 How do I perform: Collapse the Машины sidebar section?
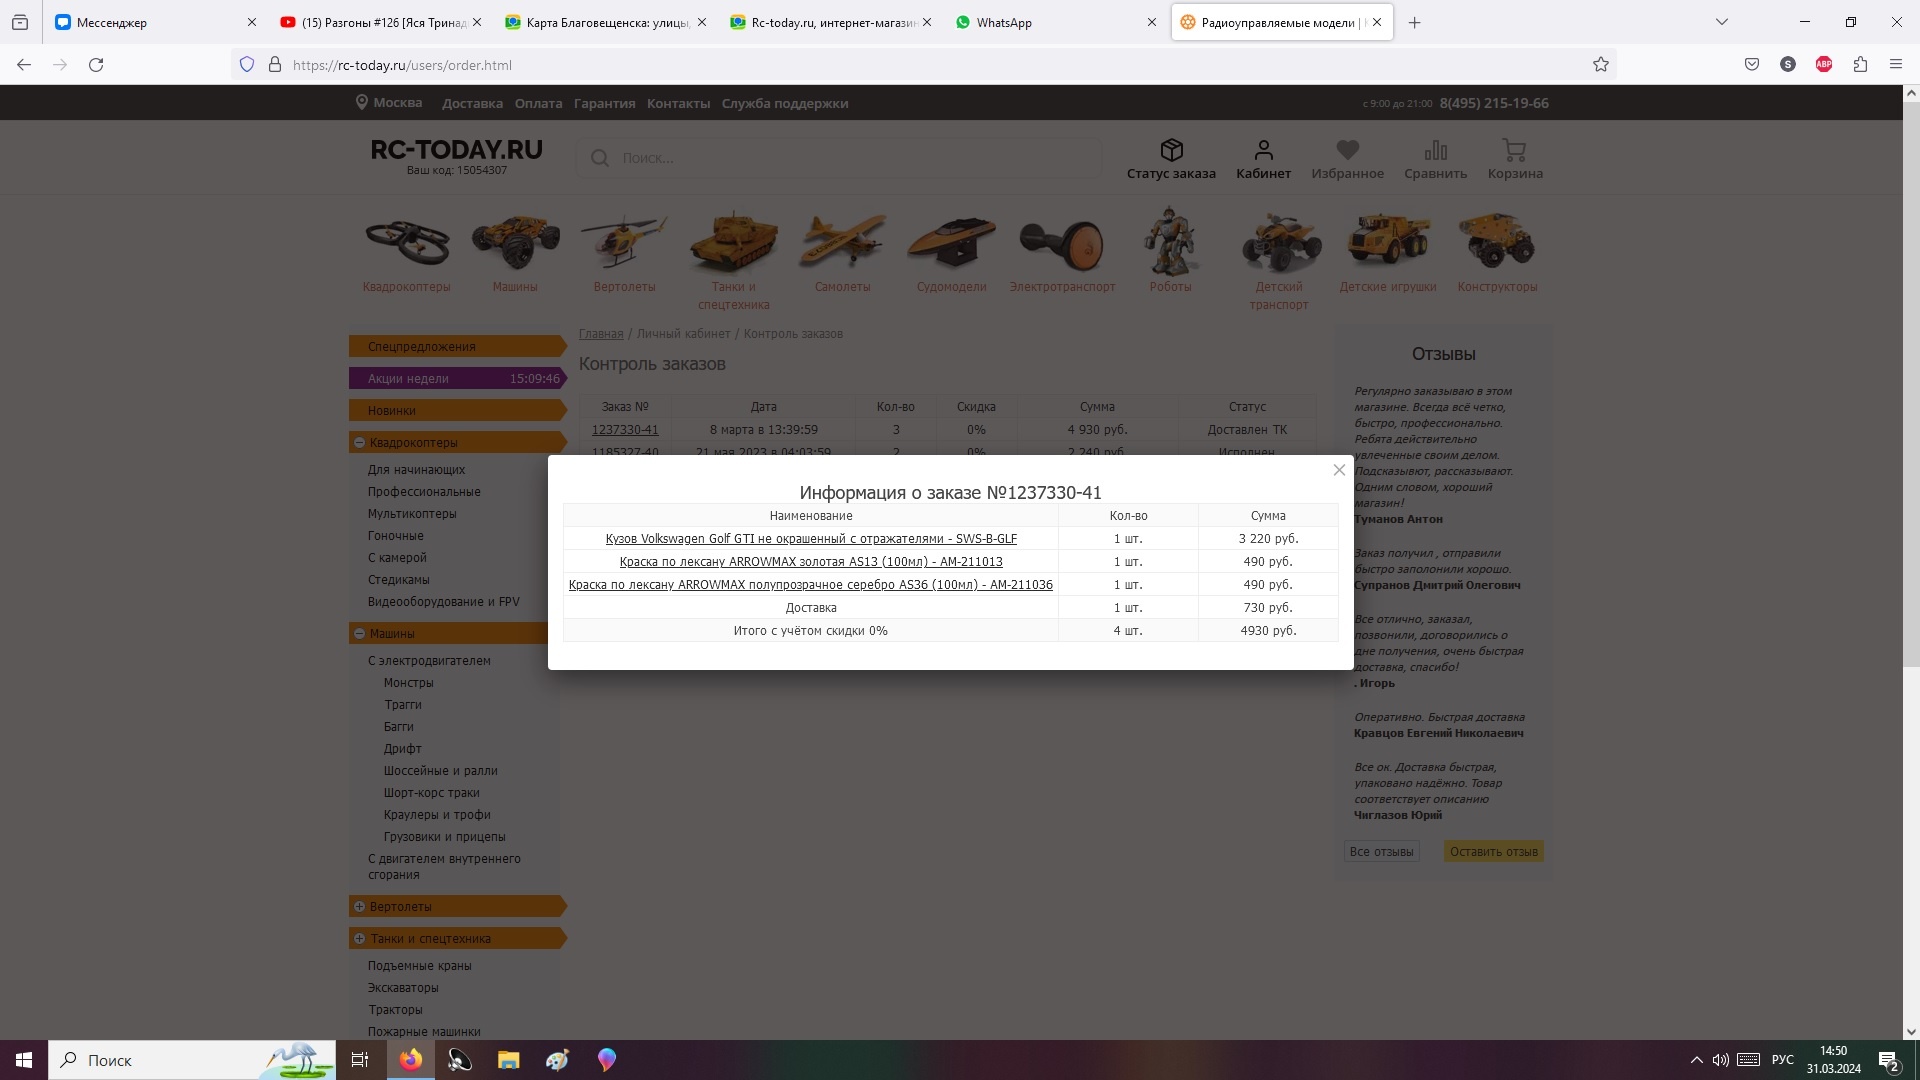(359, 633)
